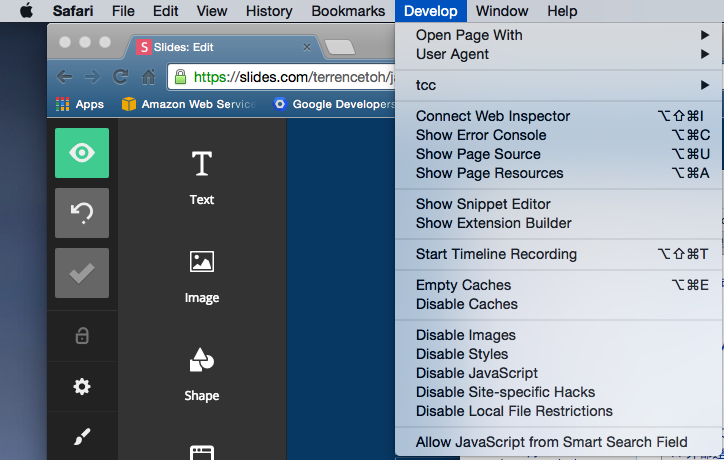Image resolution: width=724 pixels, height=460 pixels.
Task: Toggle Disable JavaScript
Action: coord(559,373)
